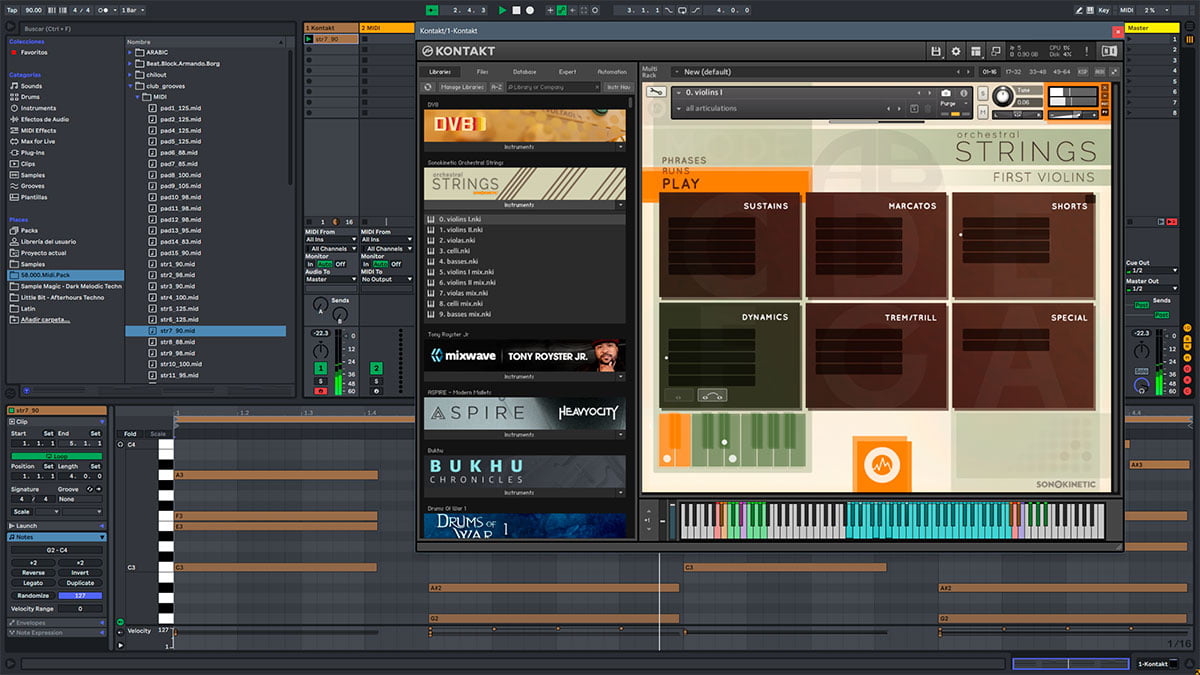
Task: Click the groove hot-swap icon
Action: [x=89, y=489]
